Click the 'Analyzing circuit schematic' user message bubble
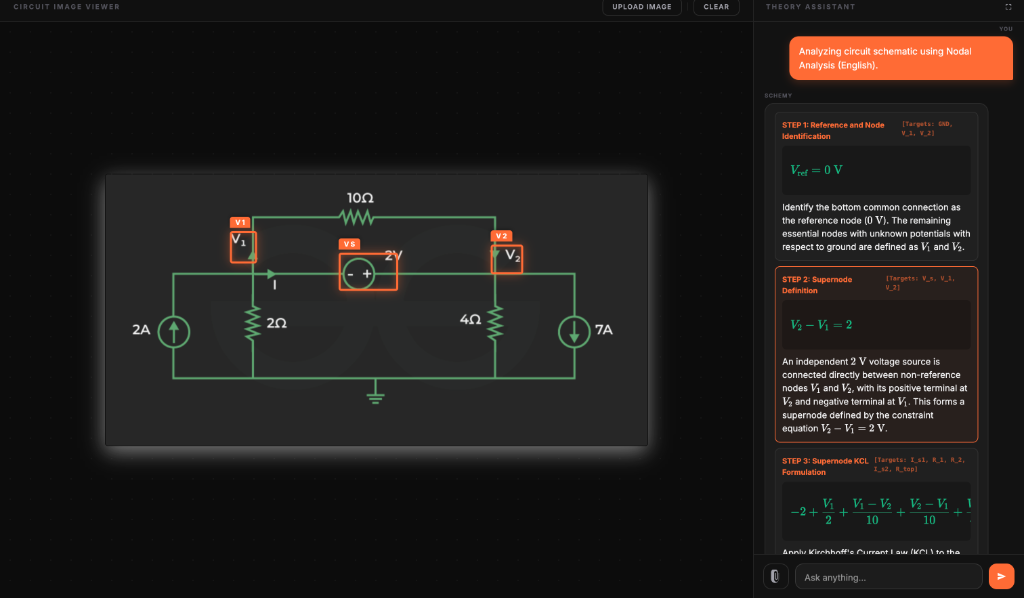Viewport: 1024px width, 598px height. point(901,58)
